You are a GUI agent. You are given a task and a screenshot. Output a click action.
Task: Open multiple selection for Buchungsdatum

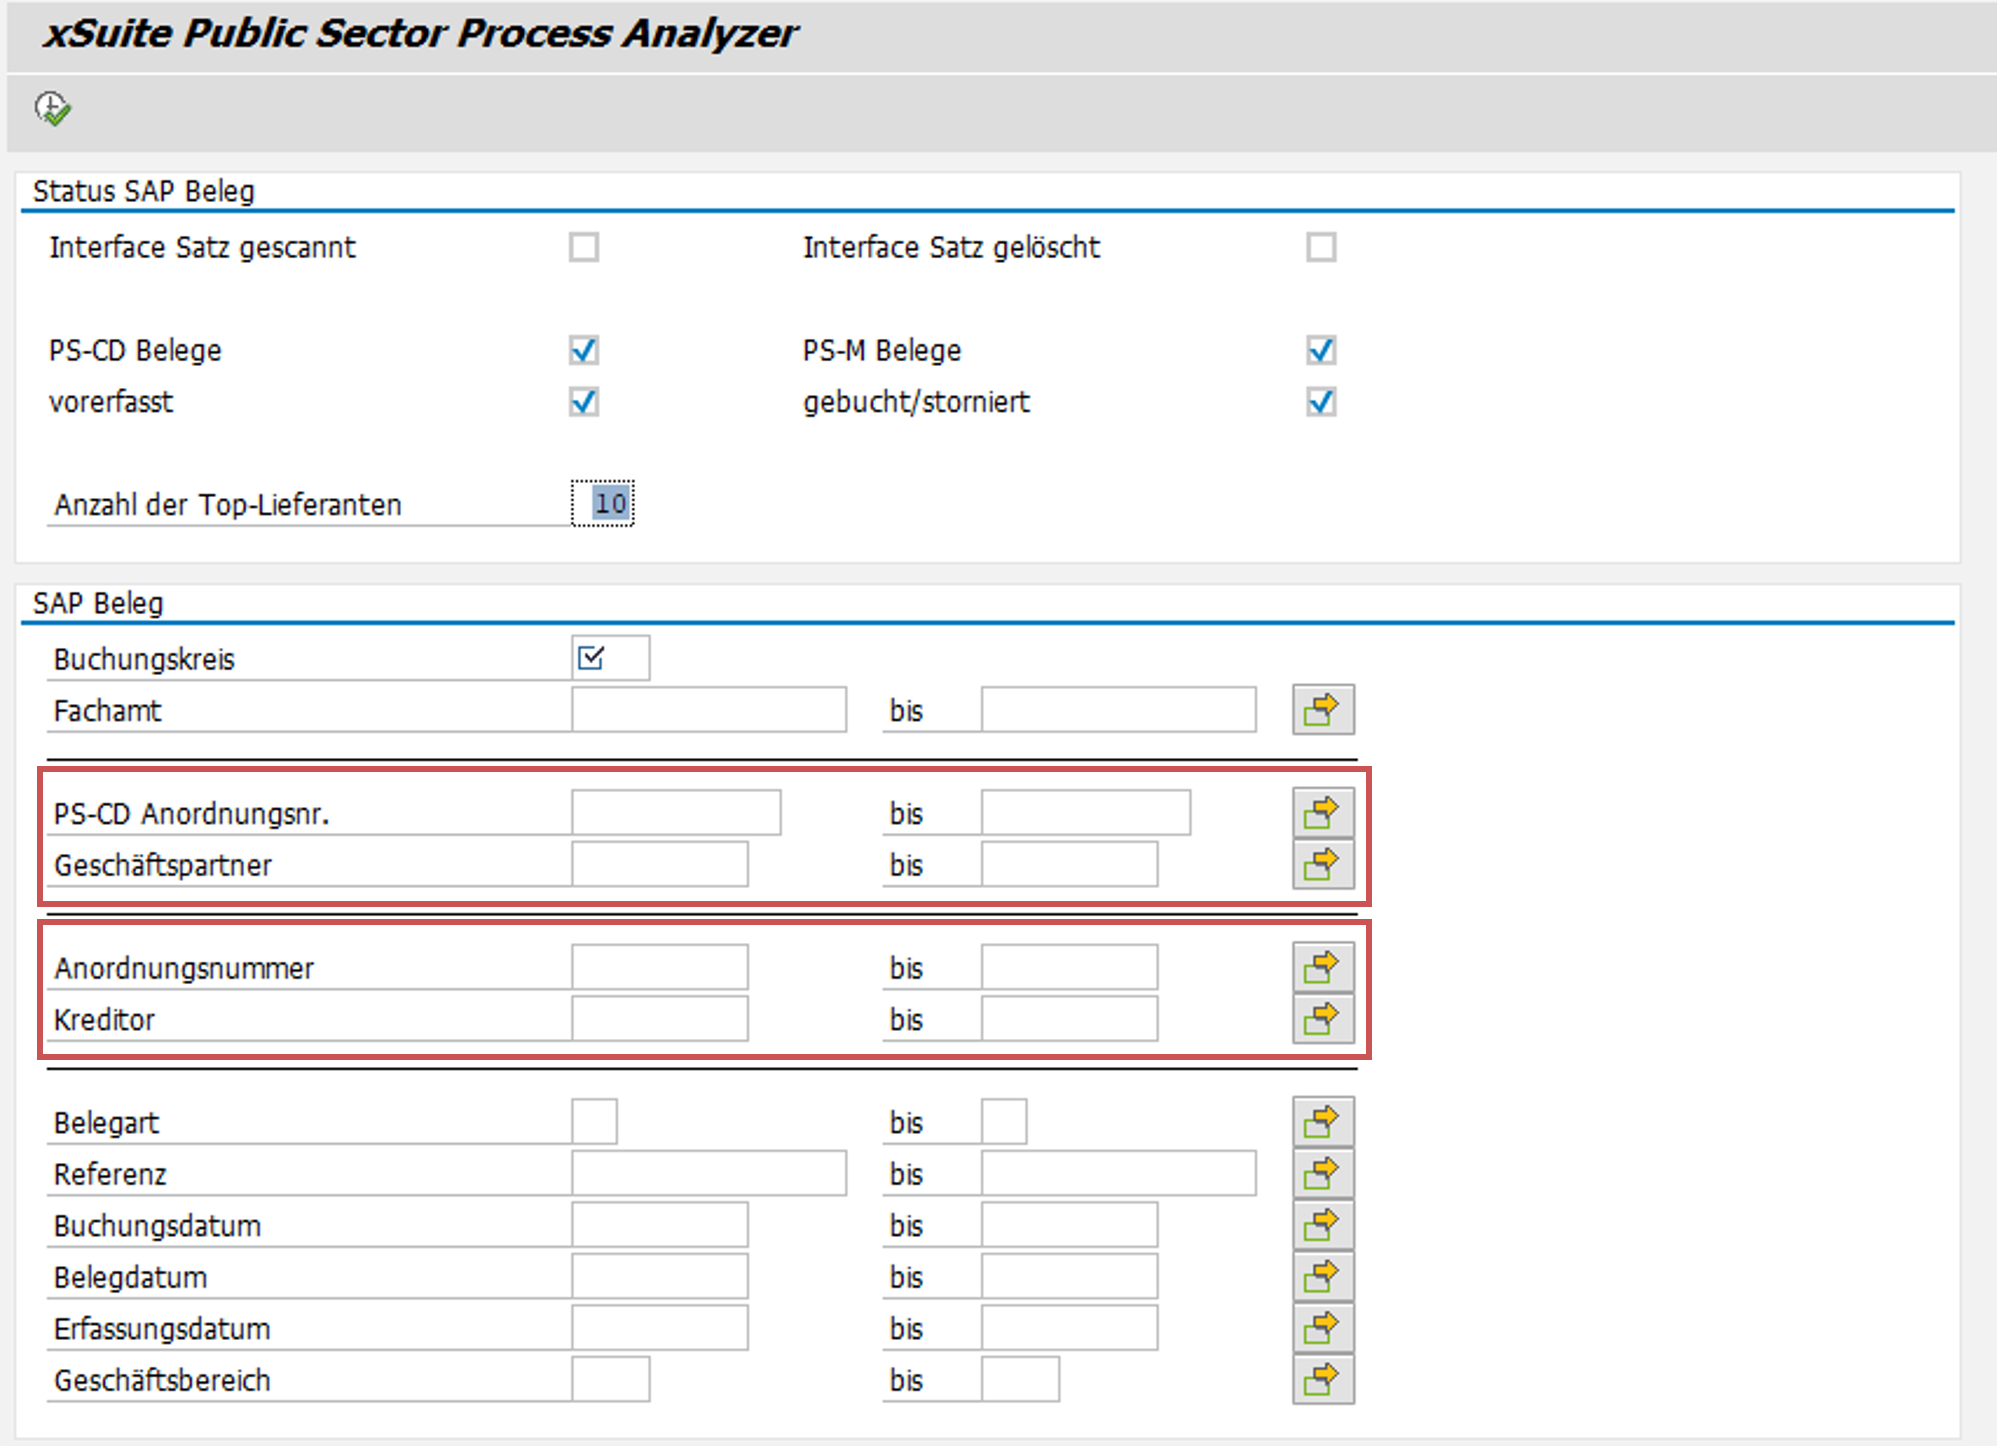[1322, 1224]
